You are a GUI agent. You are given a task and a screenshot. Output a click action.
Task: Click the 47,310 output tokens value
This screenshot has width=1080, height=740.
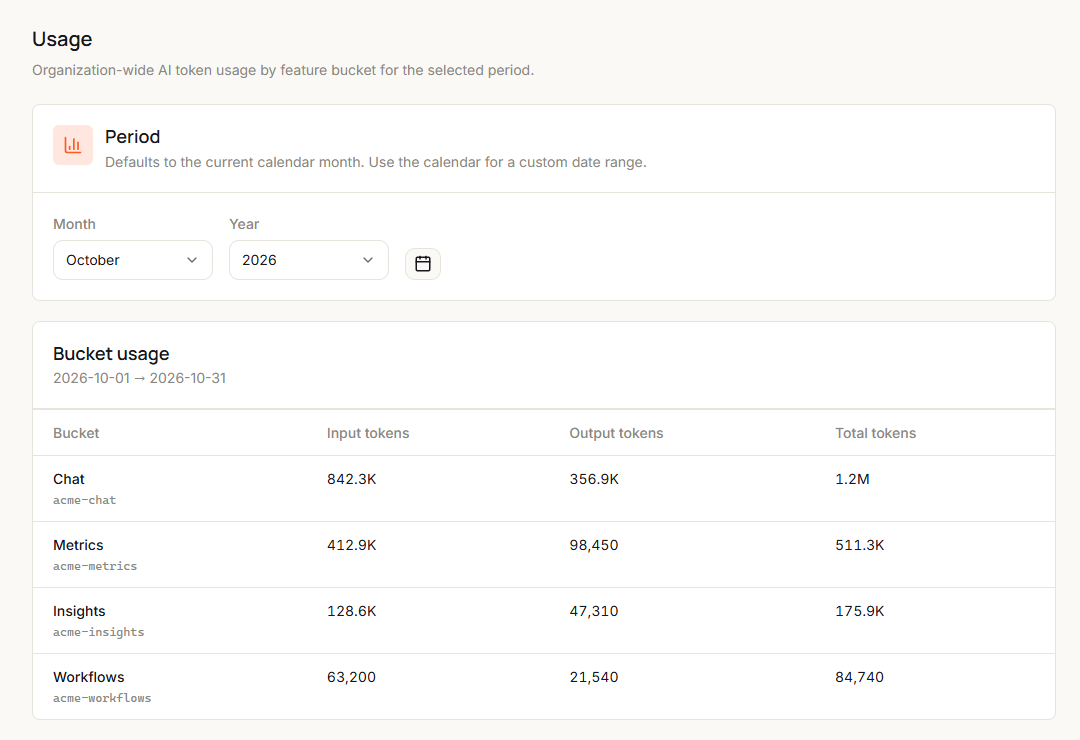click(594, 611)
